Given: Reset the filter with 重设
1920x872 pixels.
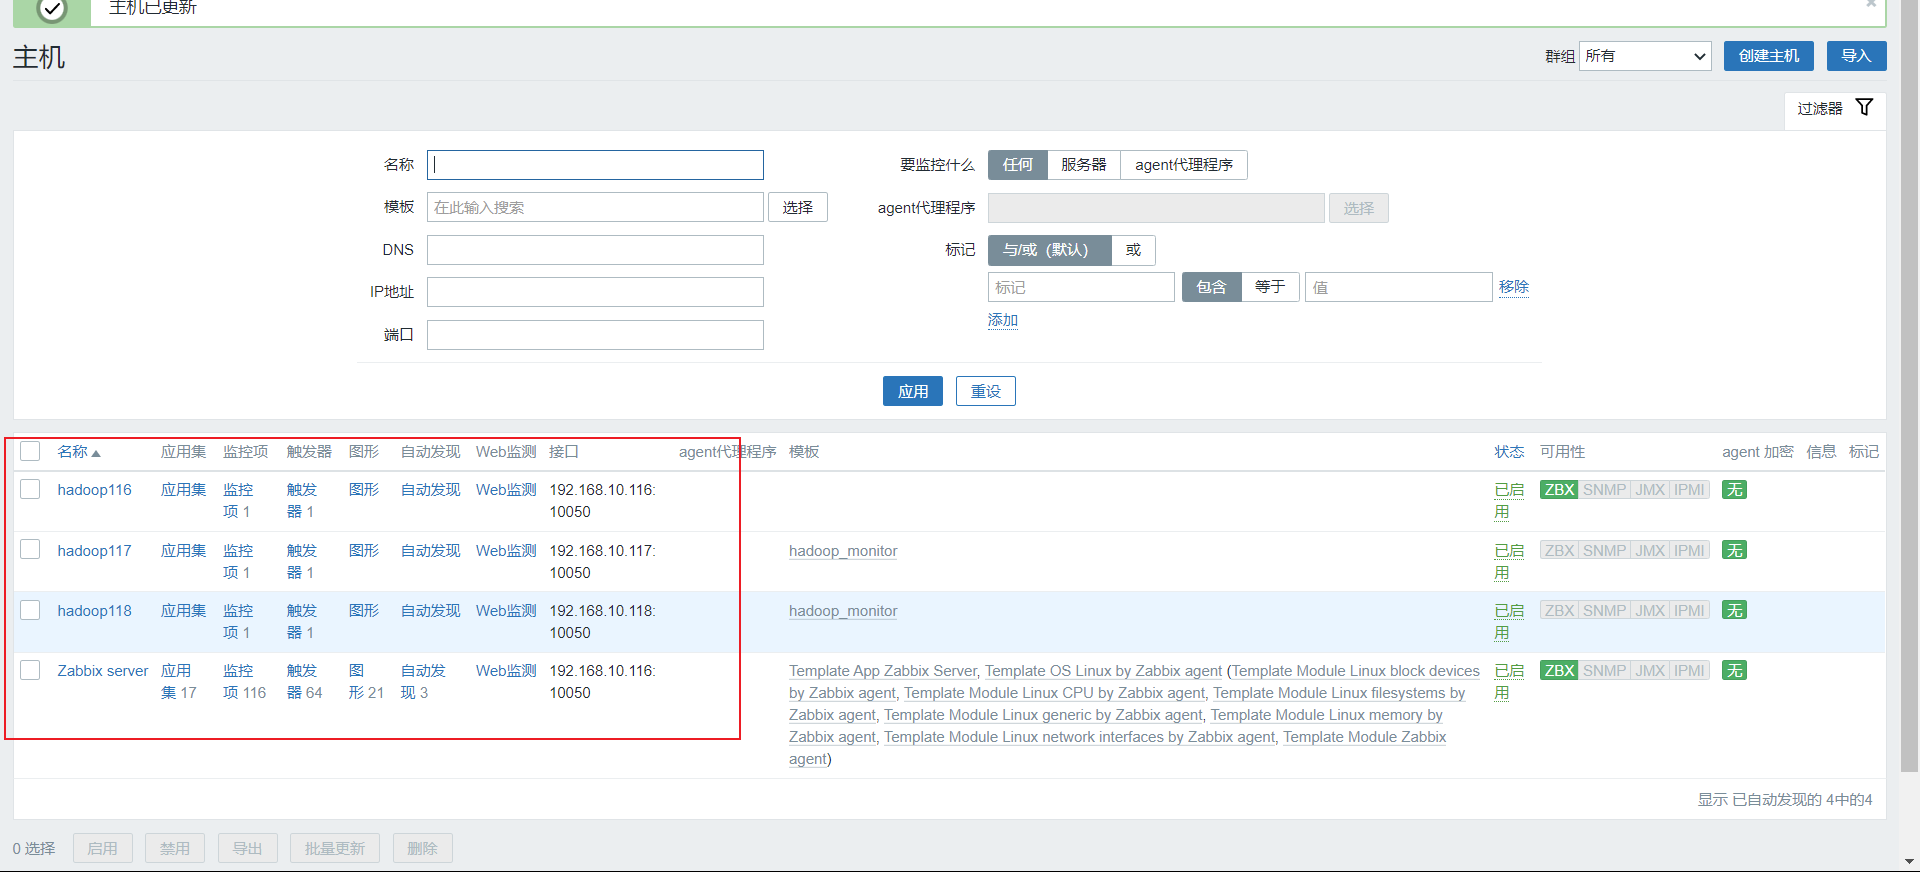Looking at the screenshot, I should coord(985,391).
